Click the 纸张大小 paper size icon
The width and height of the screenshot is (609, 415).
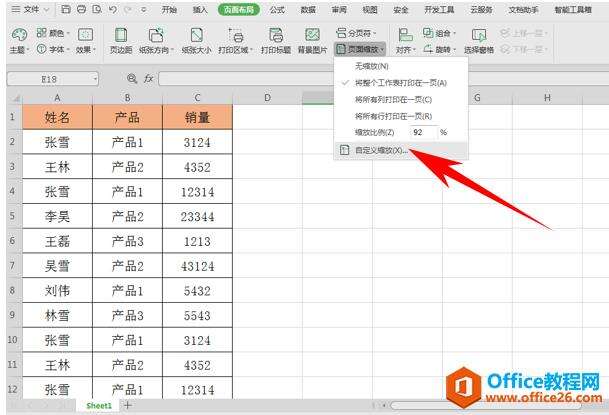[x=197, y=41]
